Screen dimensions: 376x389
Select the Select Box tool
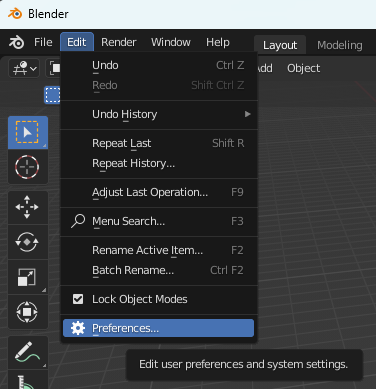click(x=28, y=132)
